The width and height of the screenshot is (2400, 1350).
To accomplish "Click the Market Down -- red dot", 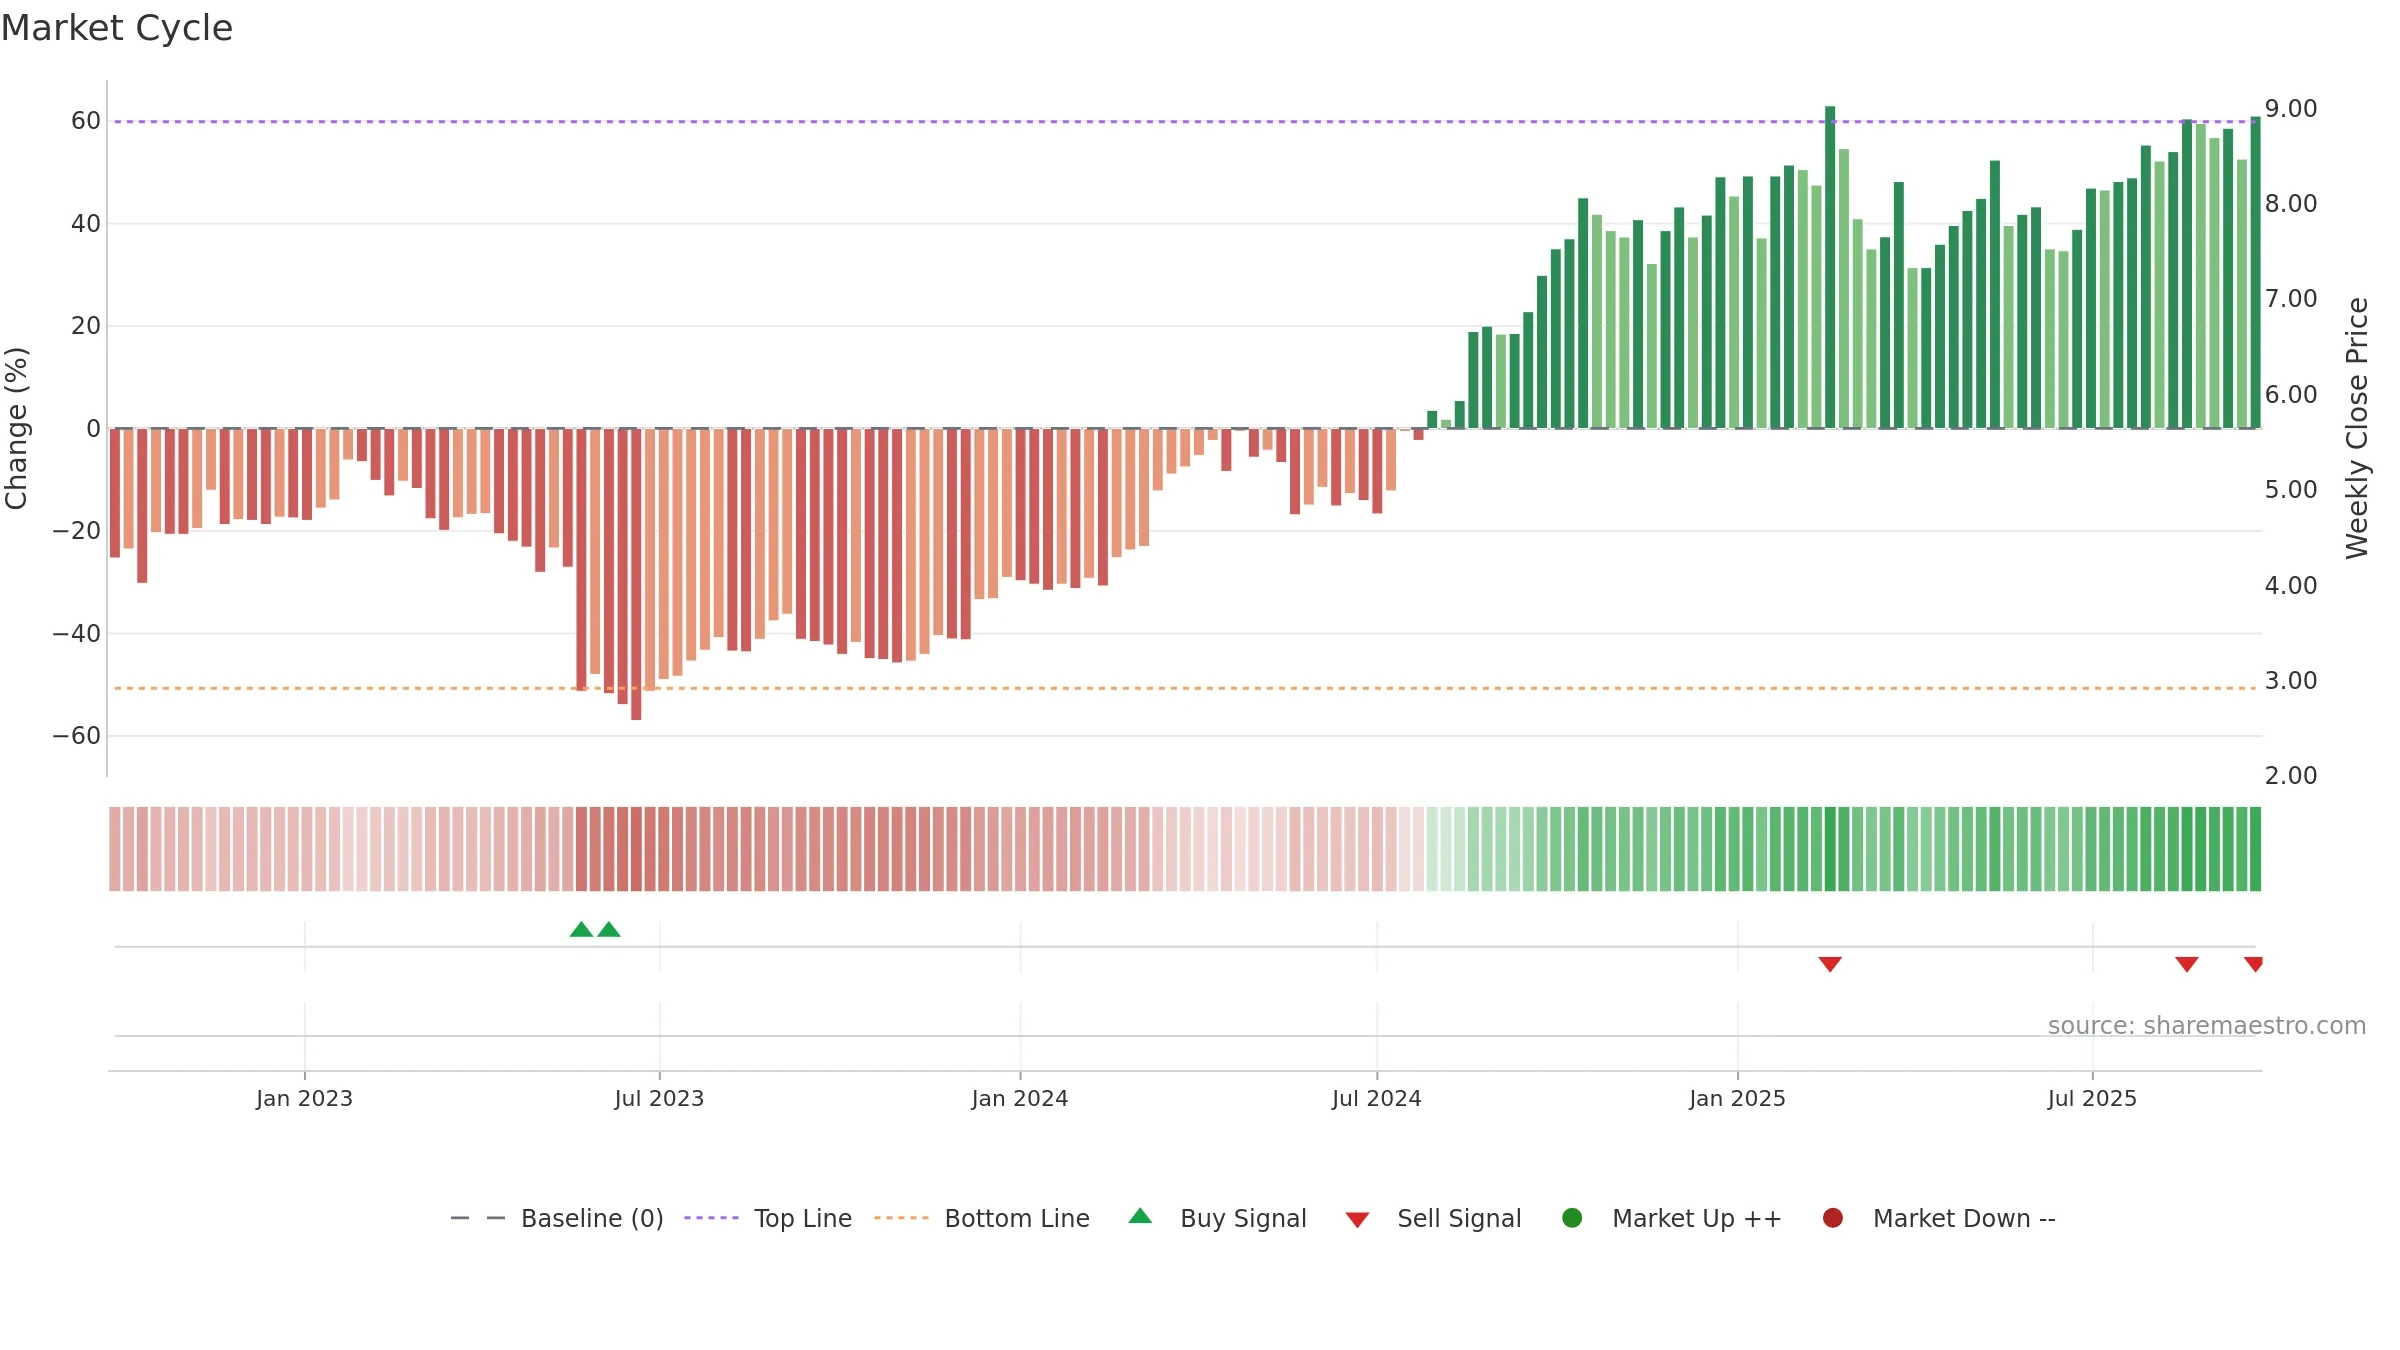I will 1833,1218.
